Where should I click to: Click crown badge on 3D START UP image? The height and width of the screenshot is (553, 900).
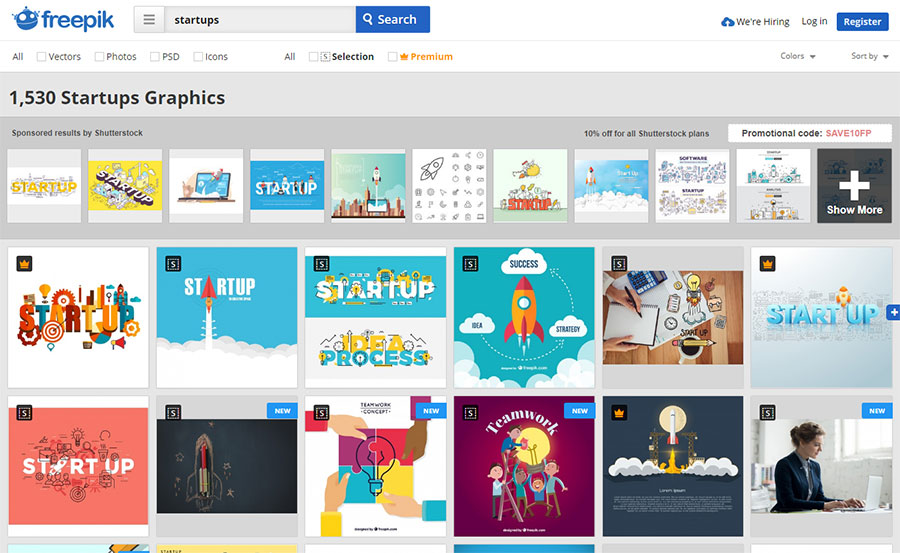tap(767, 264)
